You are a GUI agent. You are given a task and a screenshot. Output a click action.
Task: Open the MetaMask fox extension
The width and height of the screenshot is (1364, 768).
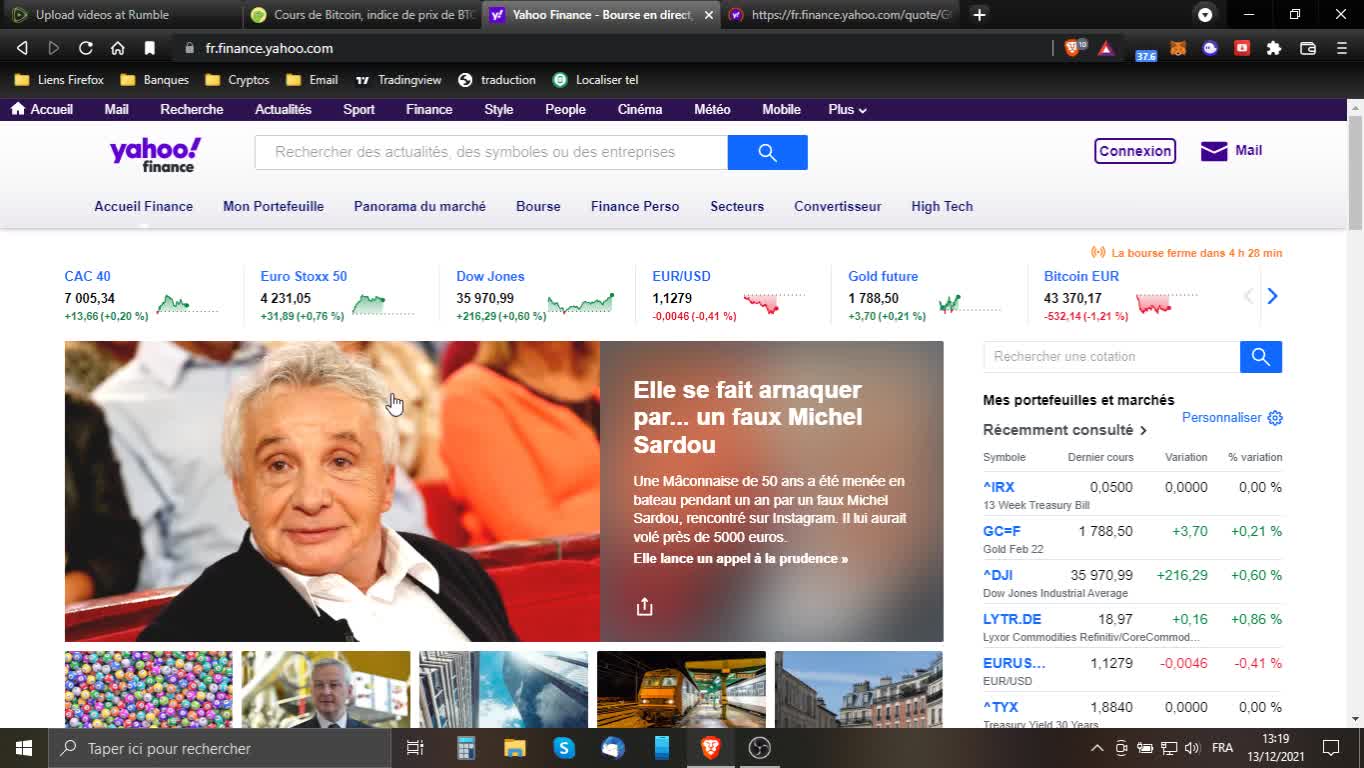(x=1178, y=48)
